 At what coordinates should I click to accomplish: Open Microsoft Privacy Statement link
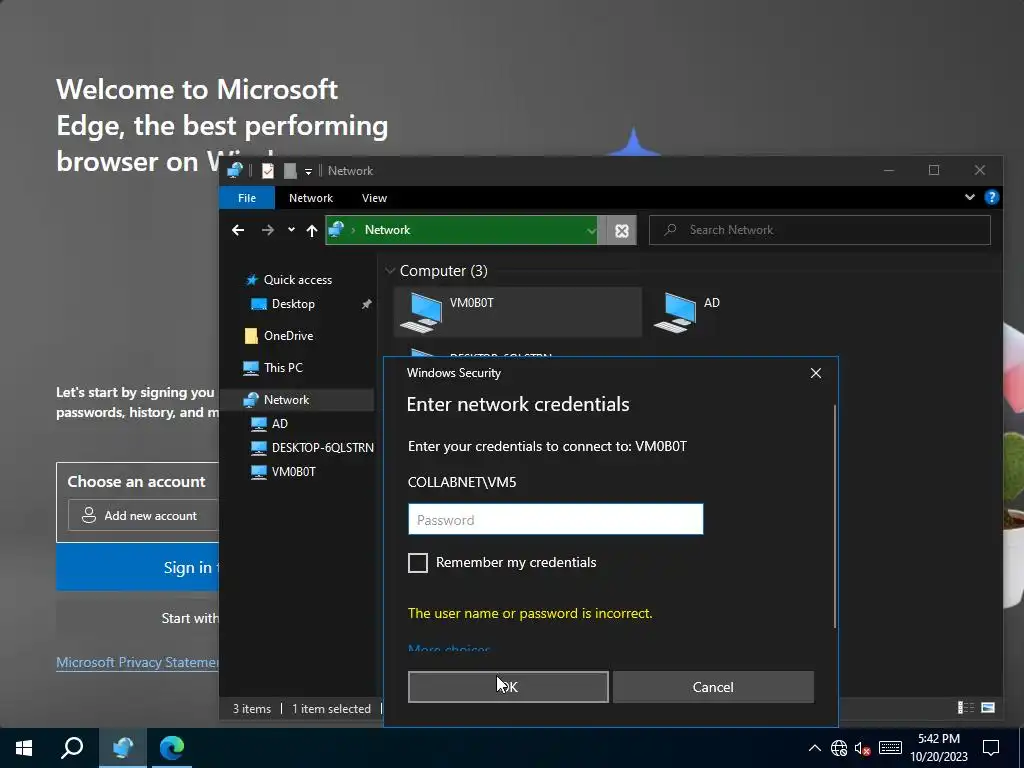click(137, 662)
